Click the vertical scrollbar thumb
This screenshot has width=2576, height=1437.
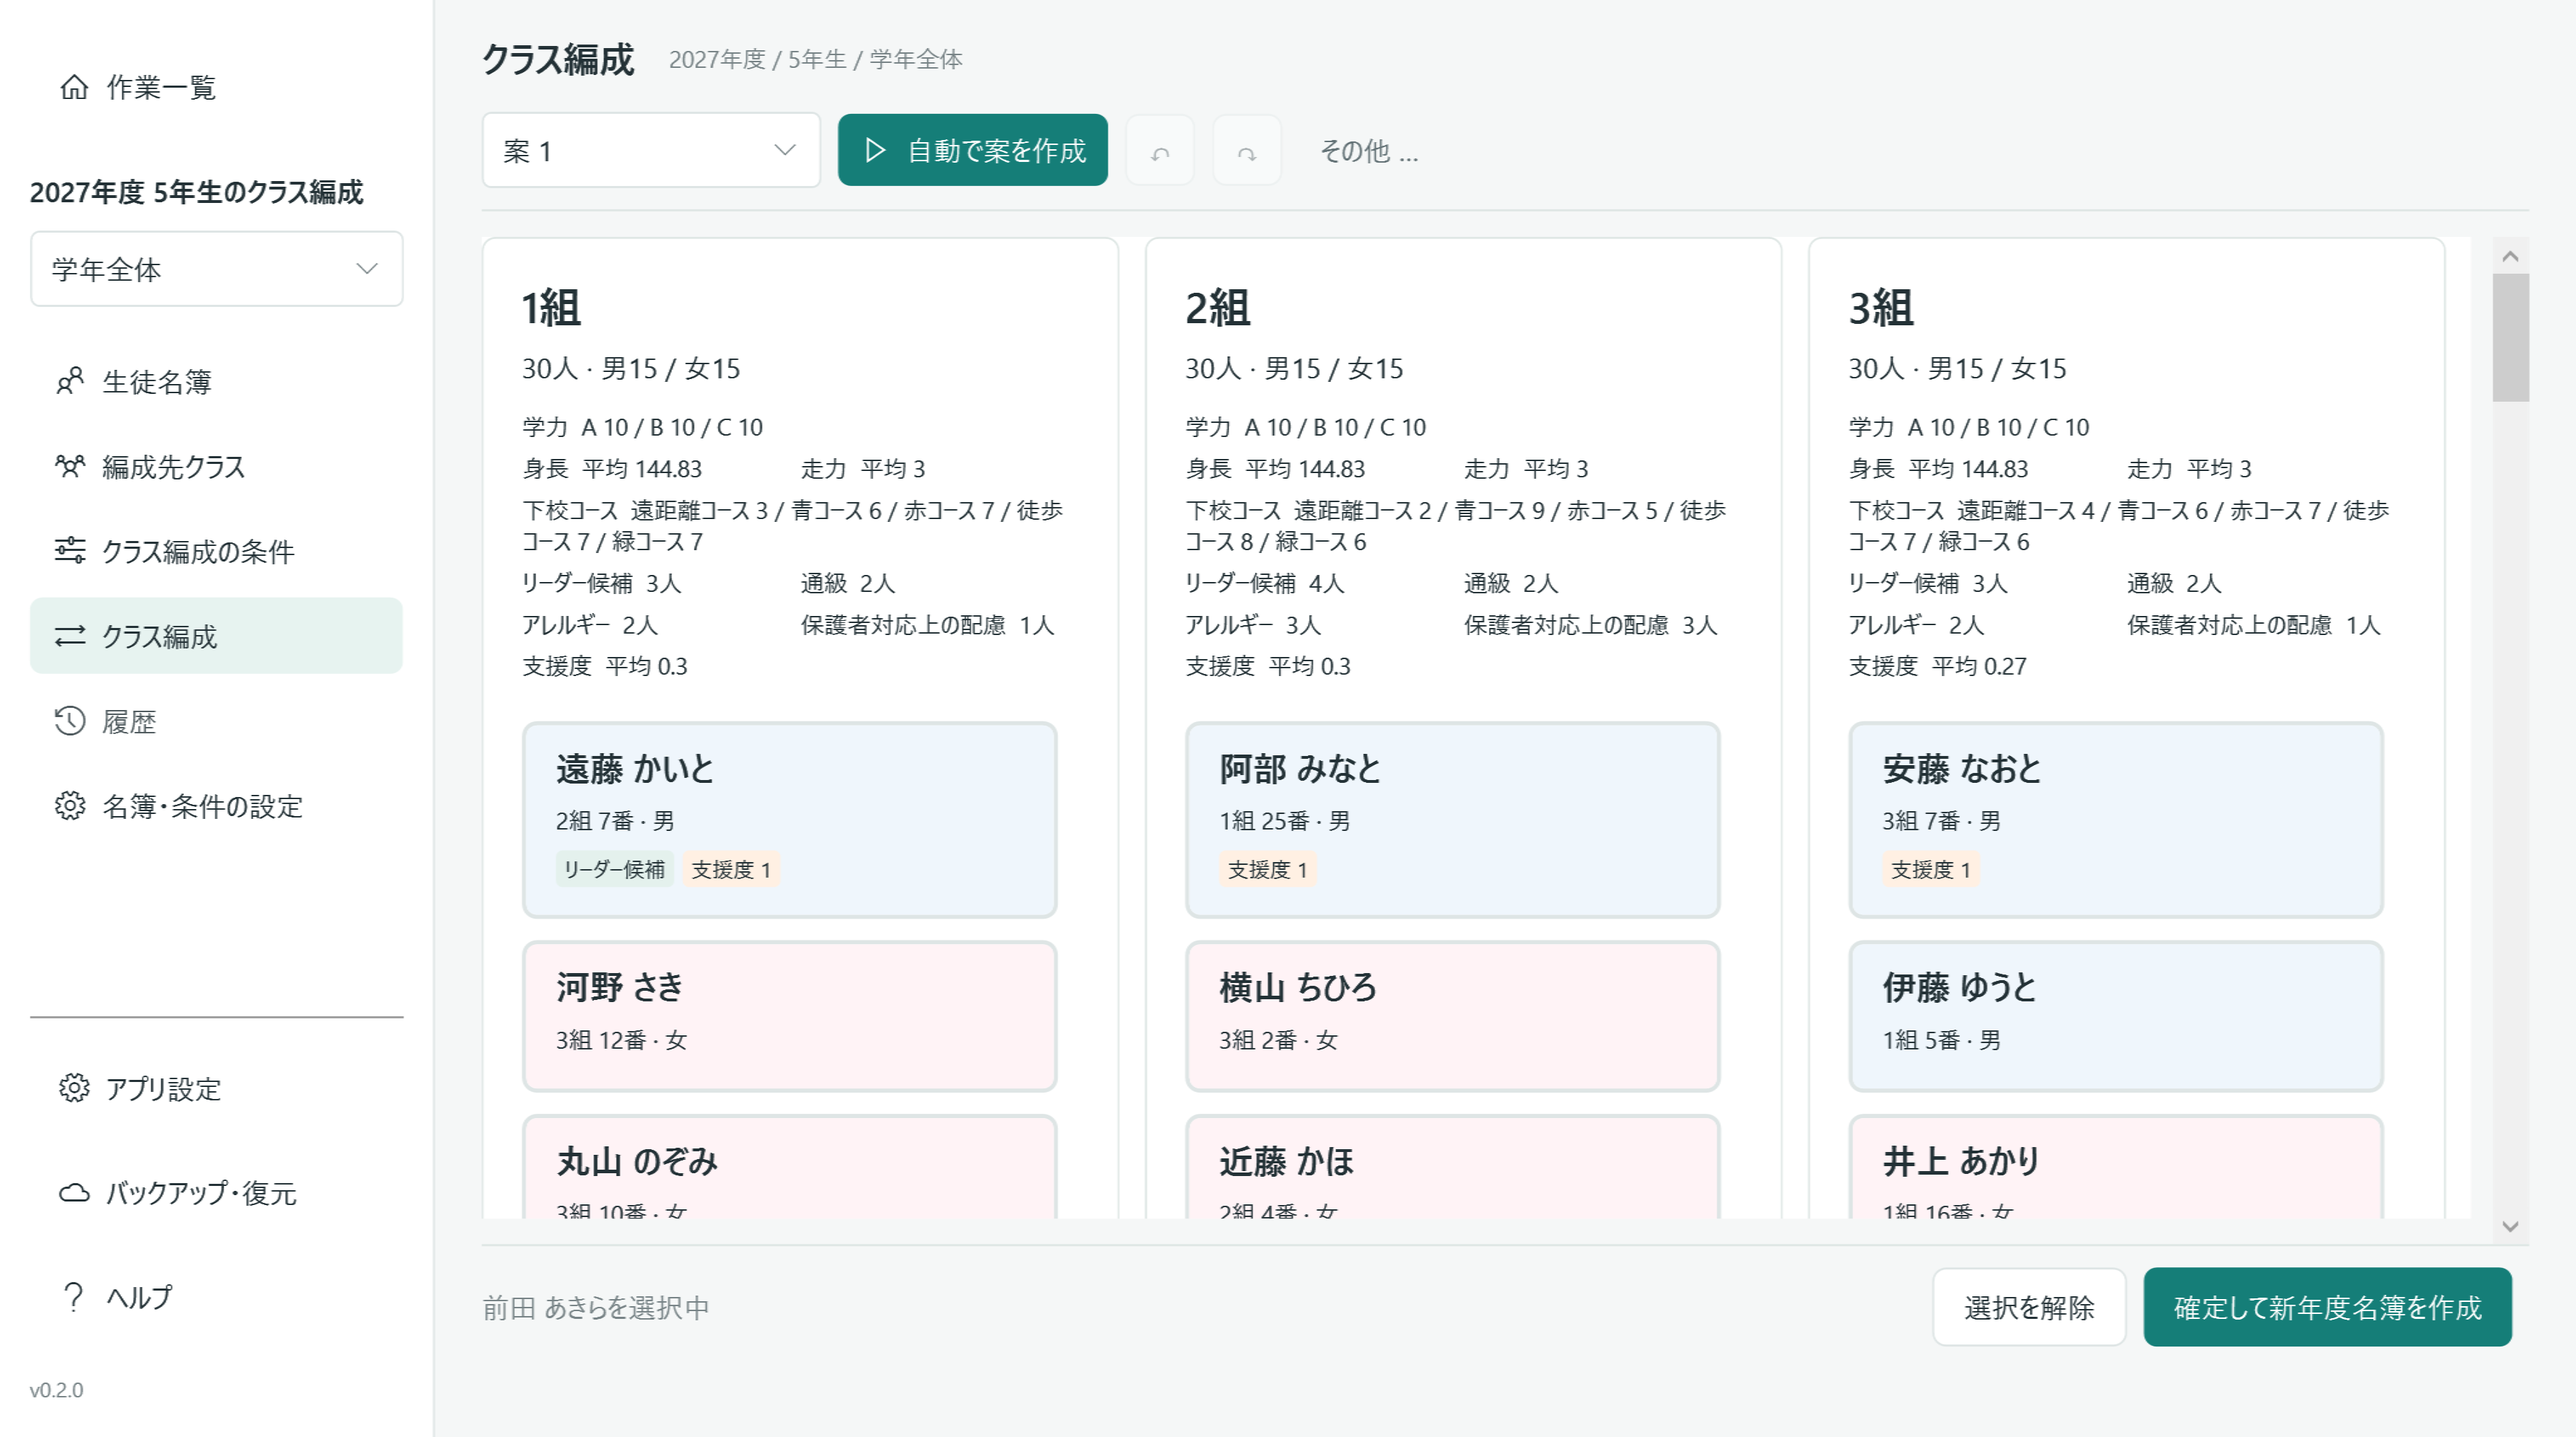(x=2510, y=338)
